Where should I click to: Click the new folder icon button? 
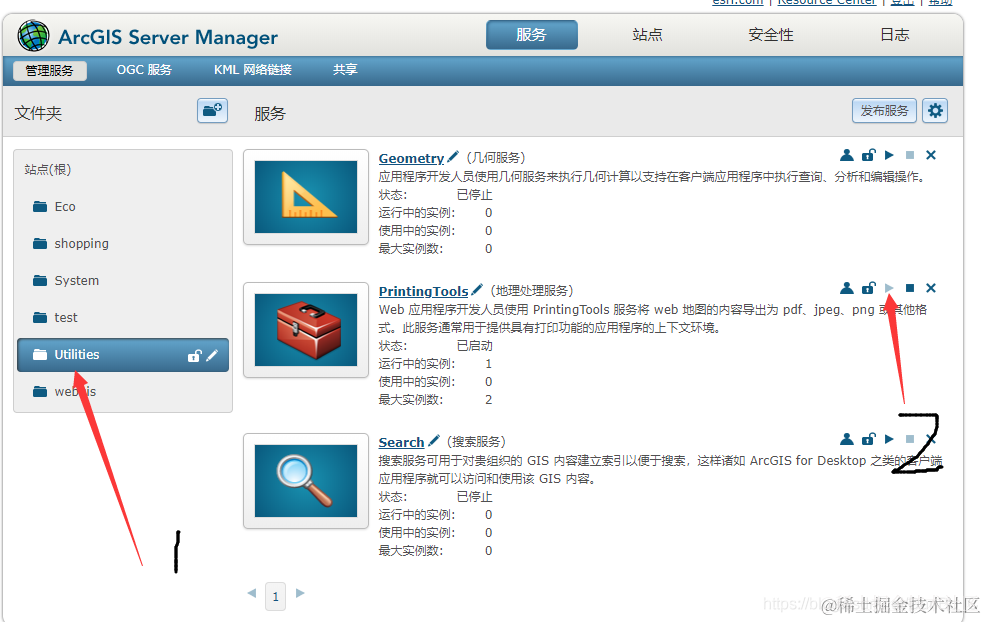coord(212,111)
